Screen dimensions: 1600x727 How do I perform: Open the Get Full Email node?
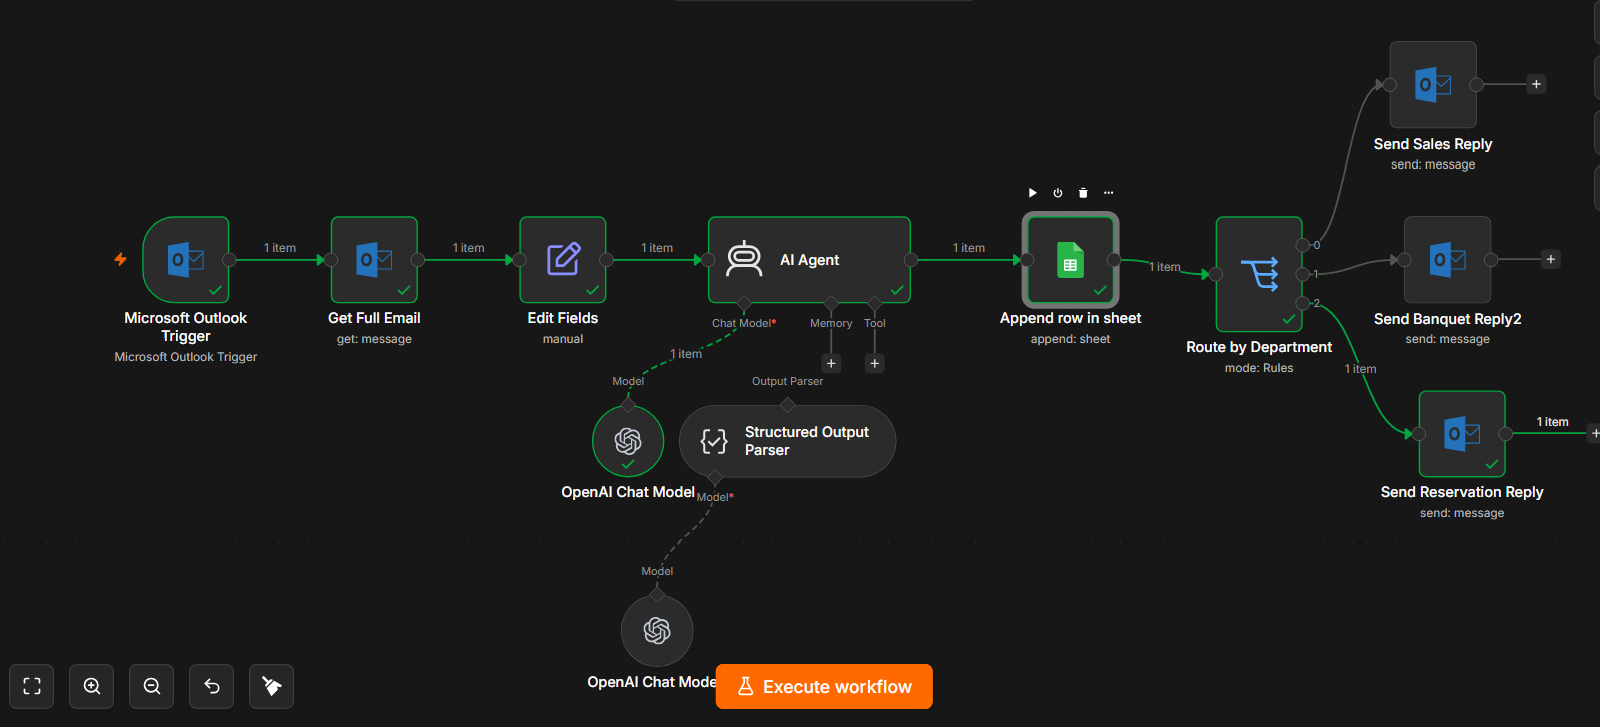point(374,260)
